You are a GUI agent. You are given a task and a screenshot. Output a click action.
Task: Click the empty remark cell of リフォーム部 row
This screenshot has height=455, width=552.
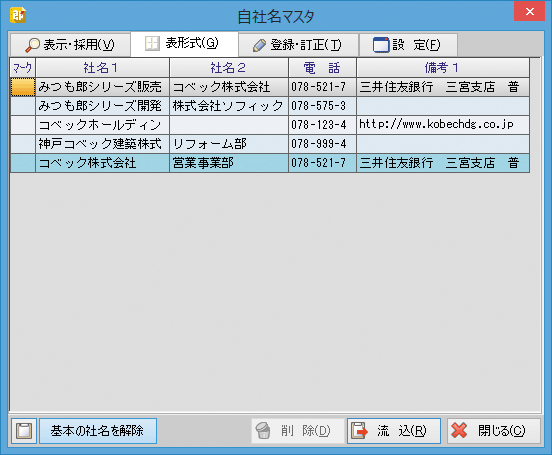point(443,144)
